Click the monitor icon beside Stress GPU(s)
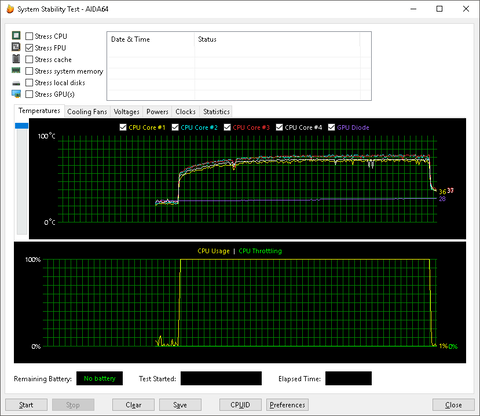Image resolution: width=480 pixels, height=416 pixels. 16,94
